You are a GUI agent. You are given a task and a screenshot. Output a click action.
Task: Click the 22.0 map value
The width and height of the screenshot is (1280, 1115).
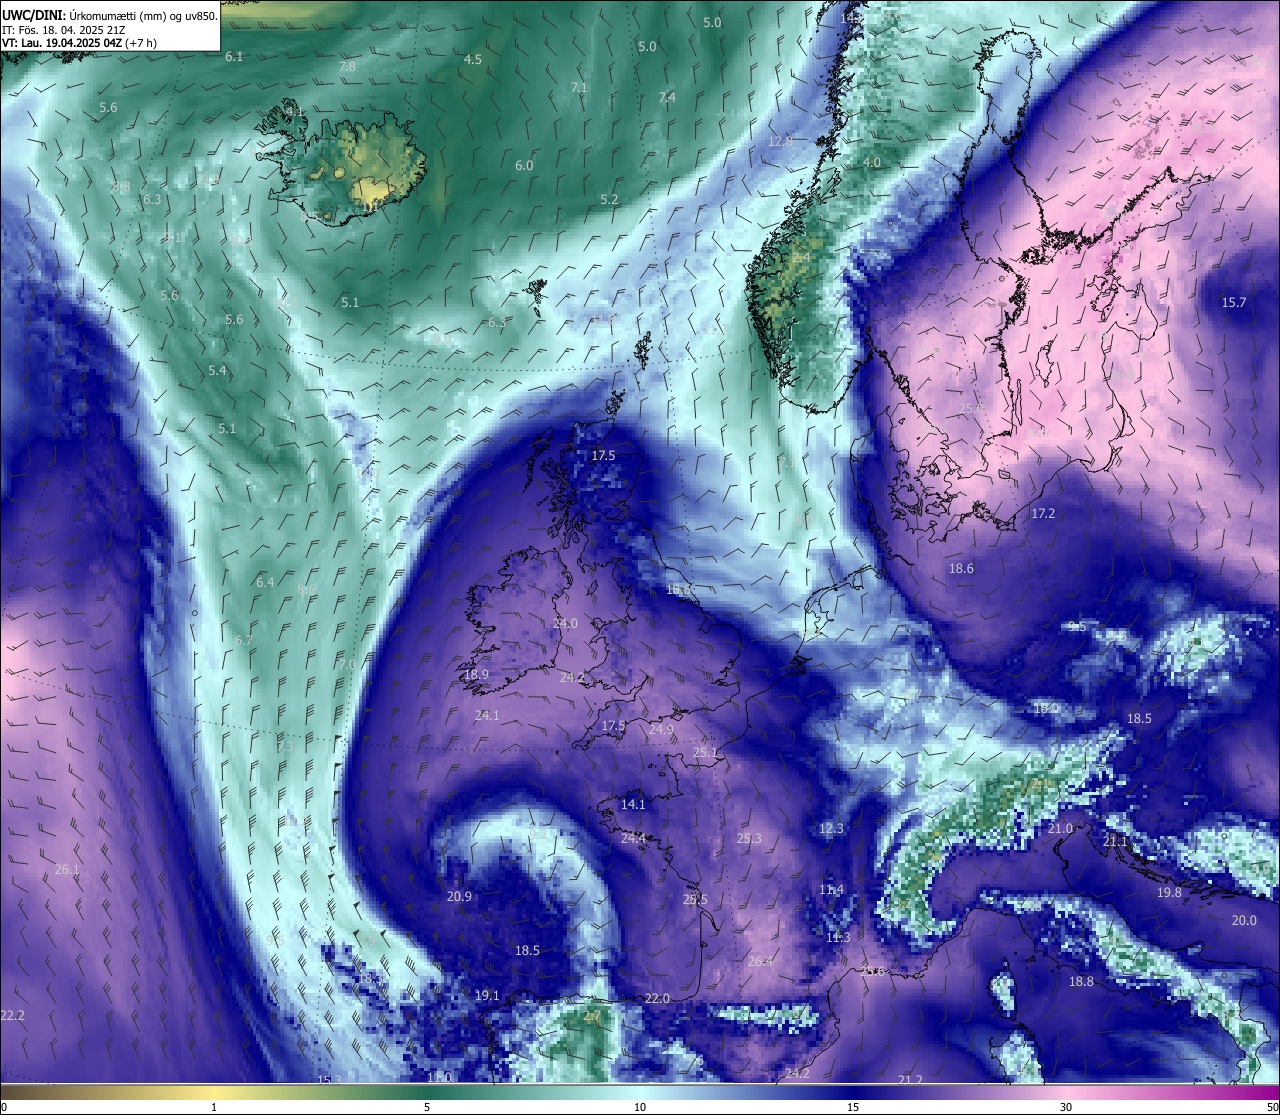[x=657, y=998]
